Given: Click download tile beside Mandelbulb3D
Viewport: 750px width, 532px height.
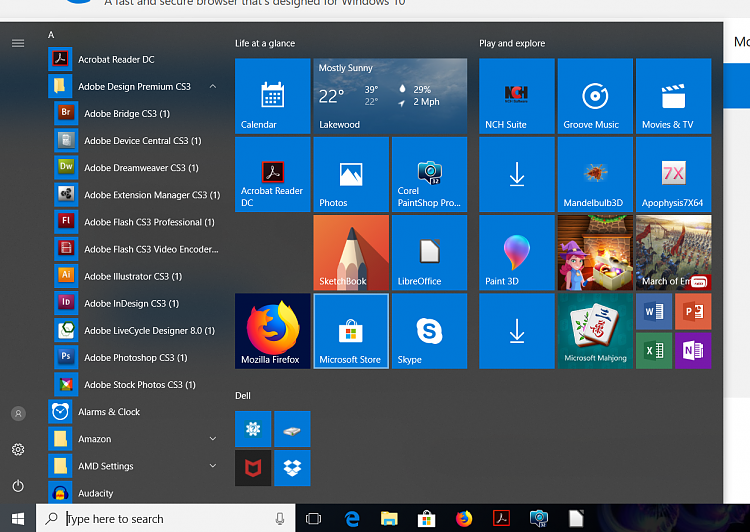Looking at the screenshot, I should [517, 175].
